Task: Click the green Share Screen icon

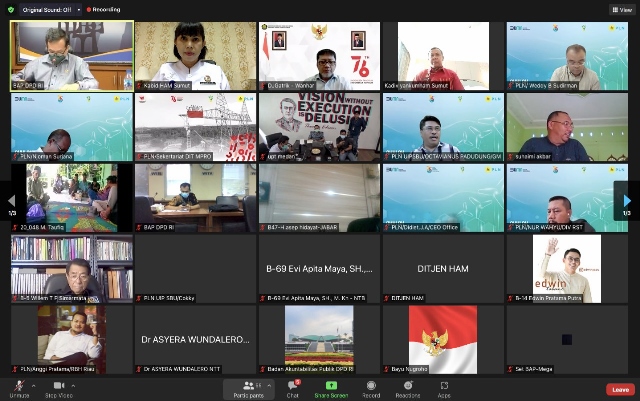Action: coord(331,387)
